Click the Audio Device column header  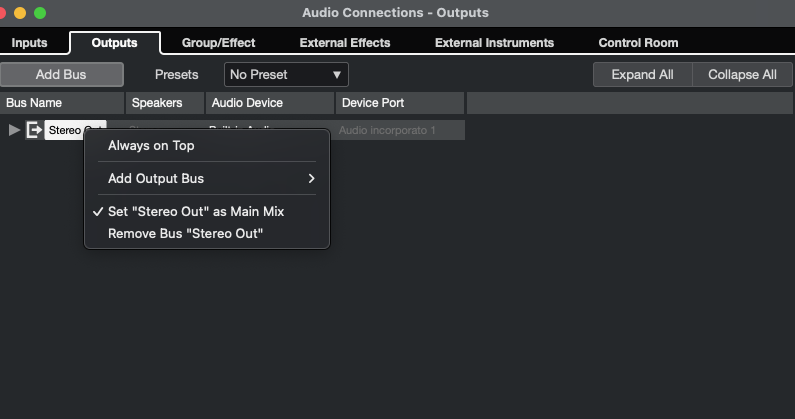pyautogui.click(x=247, y=103)
